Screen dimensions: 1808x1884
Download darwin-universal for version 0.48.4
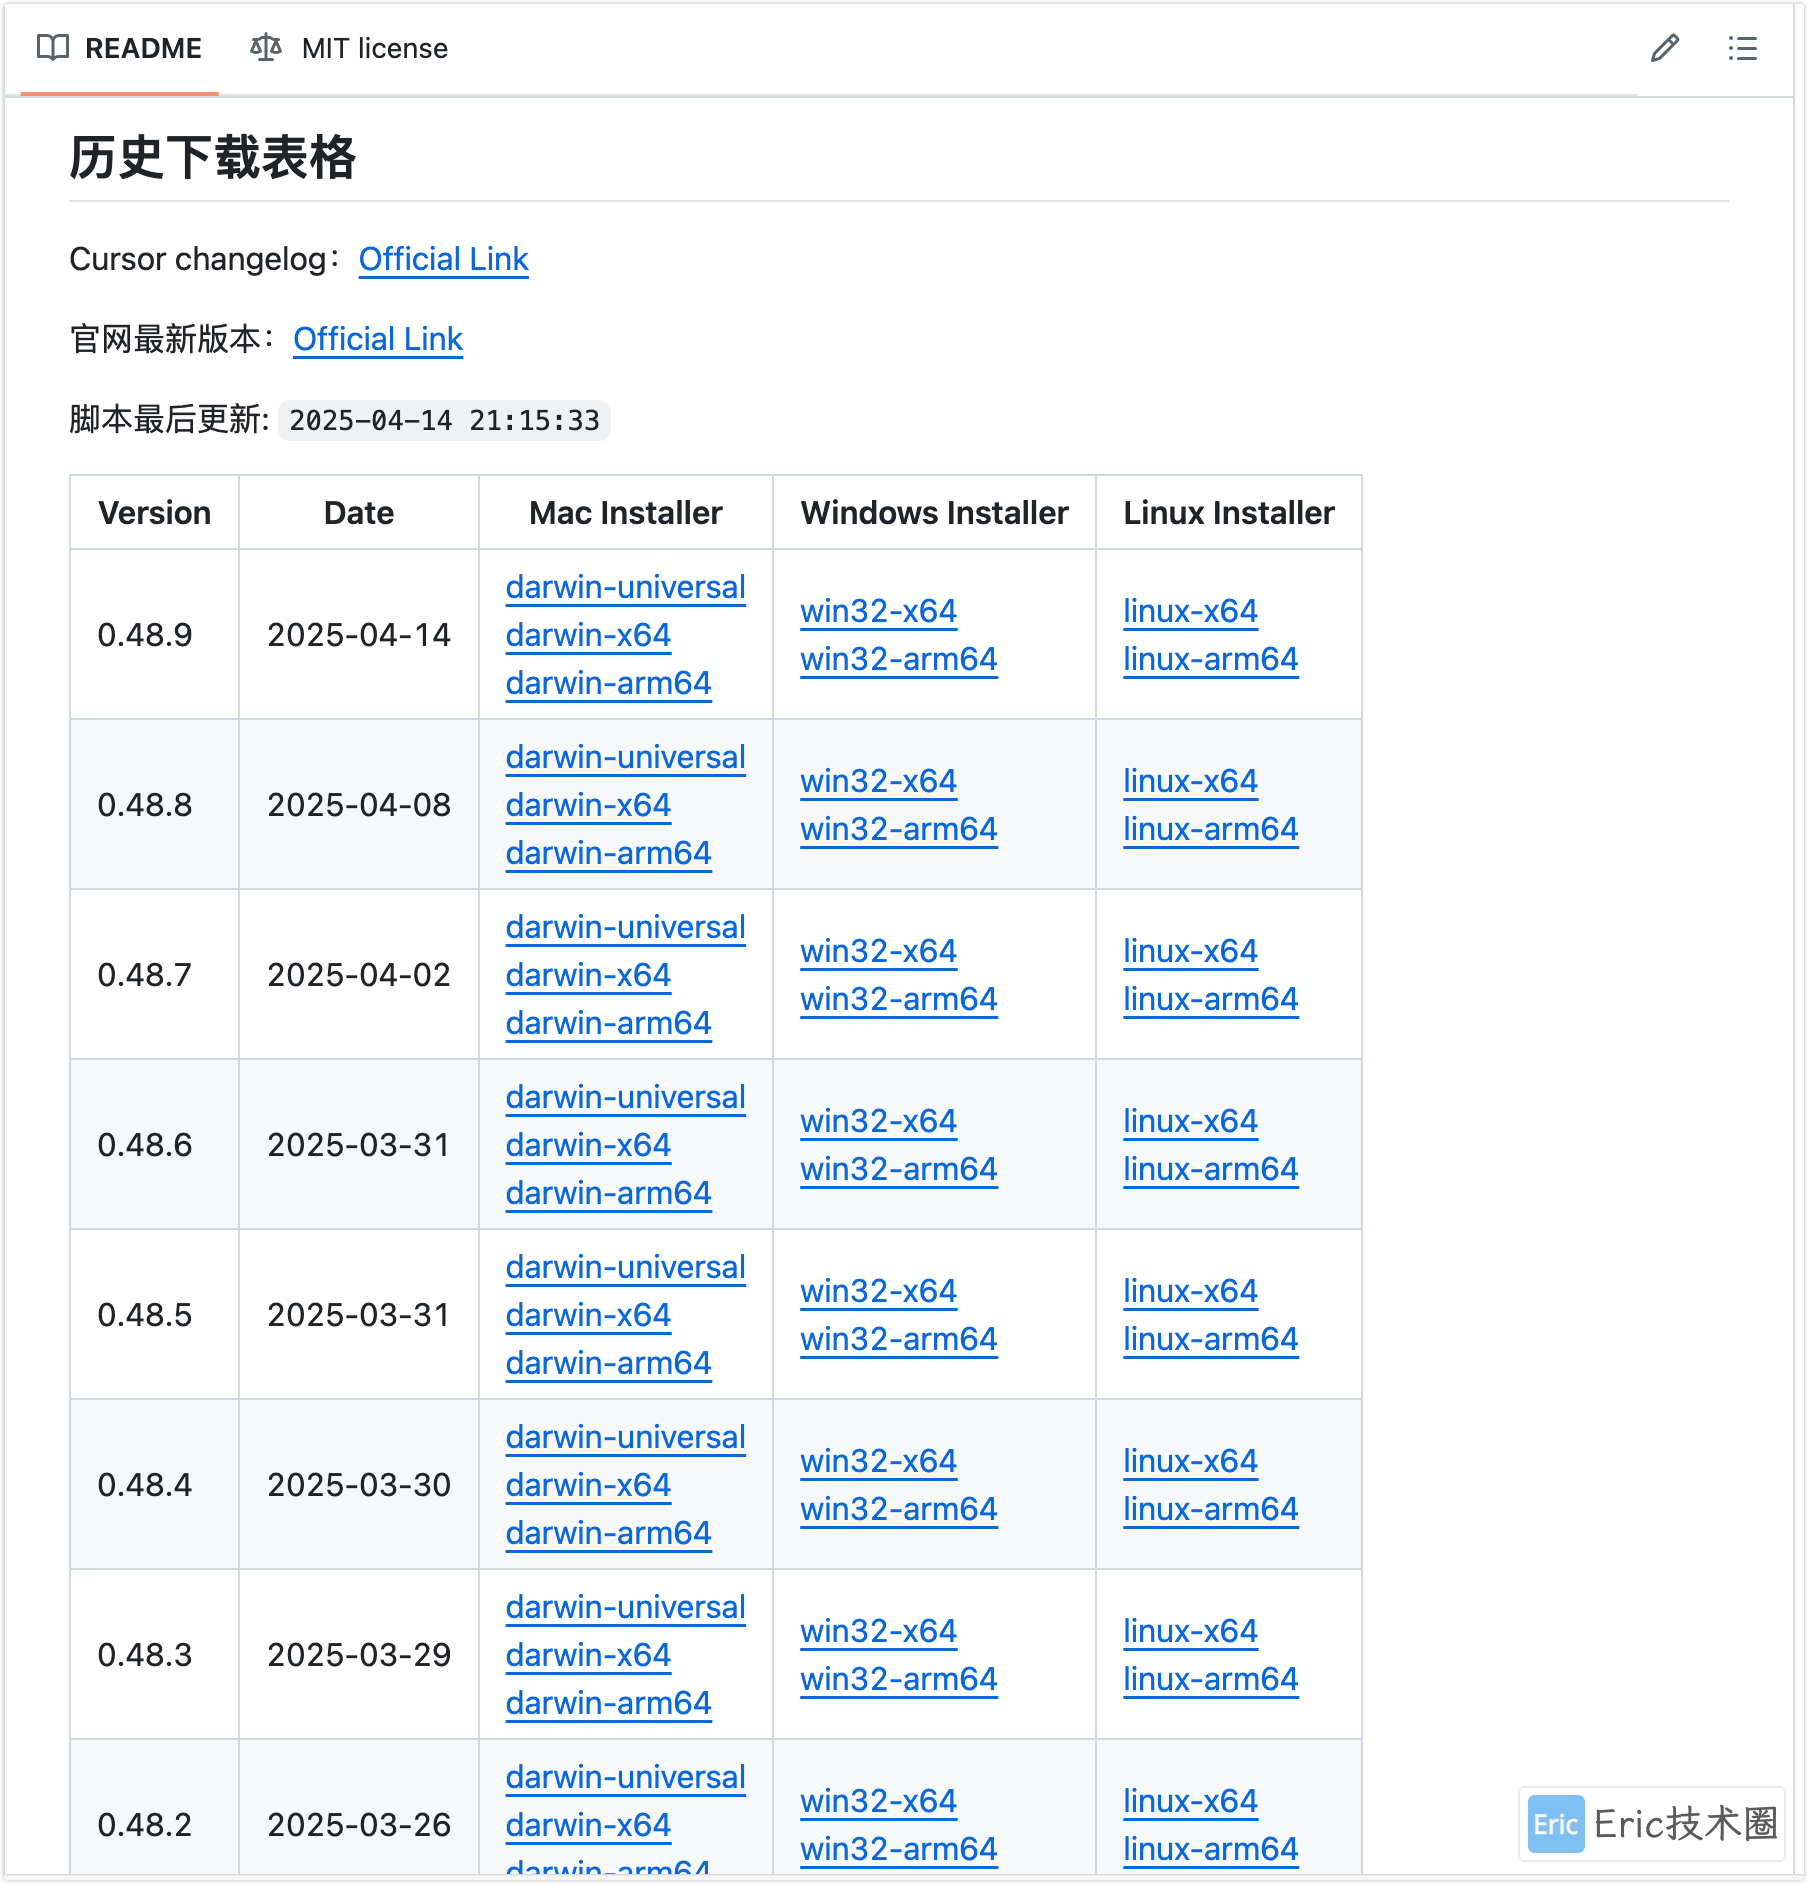click(x=626, y=1437)
